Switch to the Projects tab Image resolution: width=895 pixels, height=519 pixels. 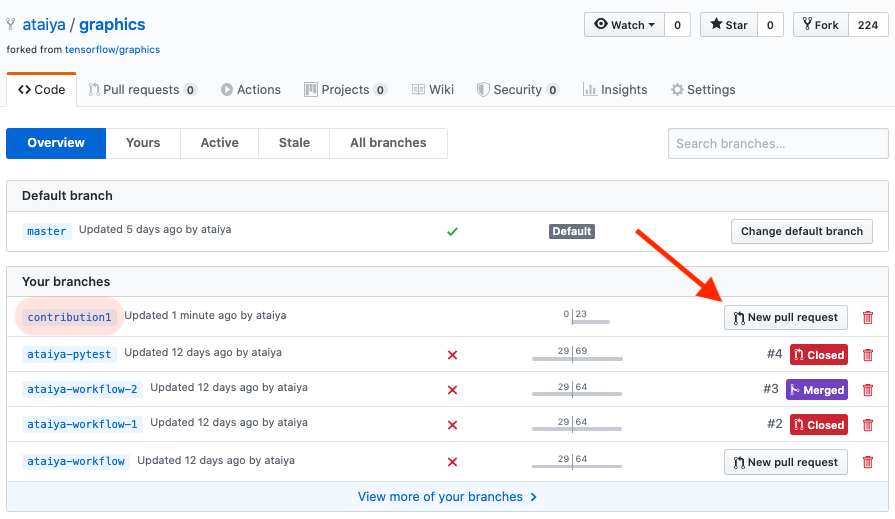click(346, 90)
